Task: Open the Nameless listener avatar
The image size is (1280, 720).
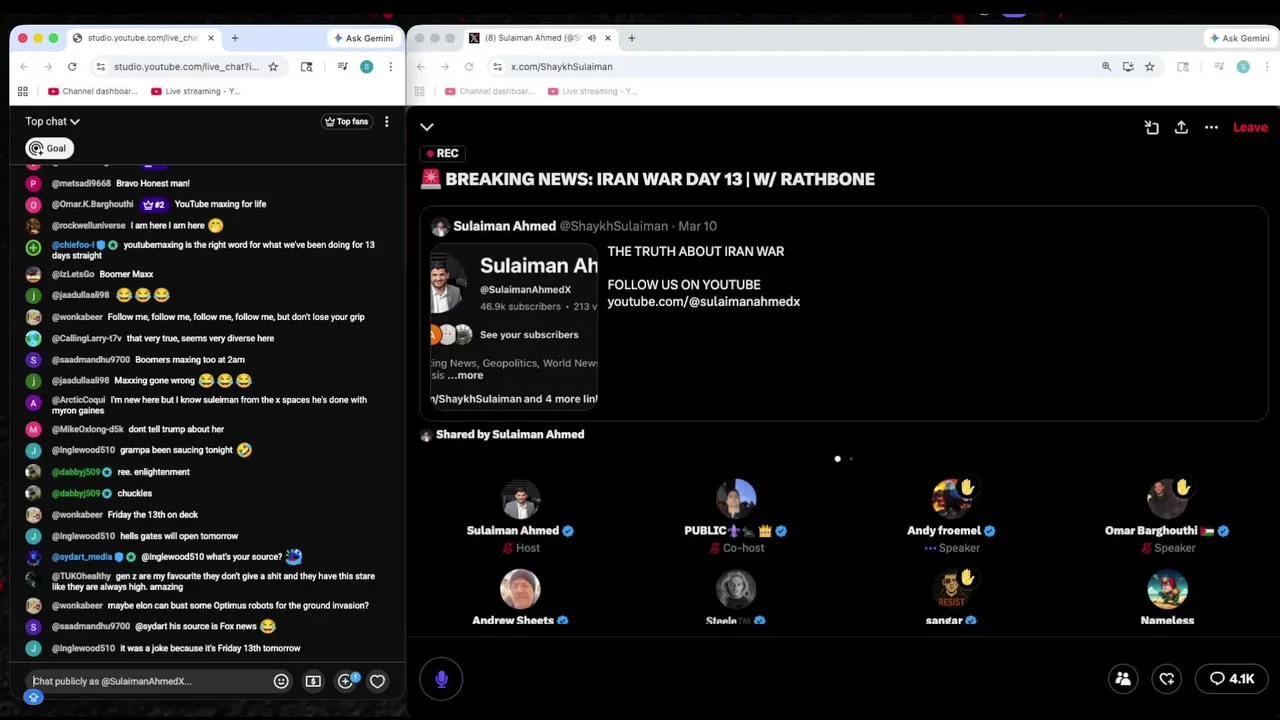Action: [1167, 590]
